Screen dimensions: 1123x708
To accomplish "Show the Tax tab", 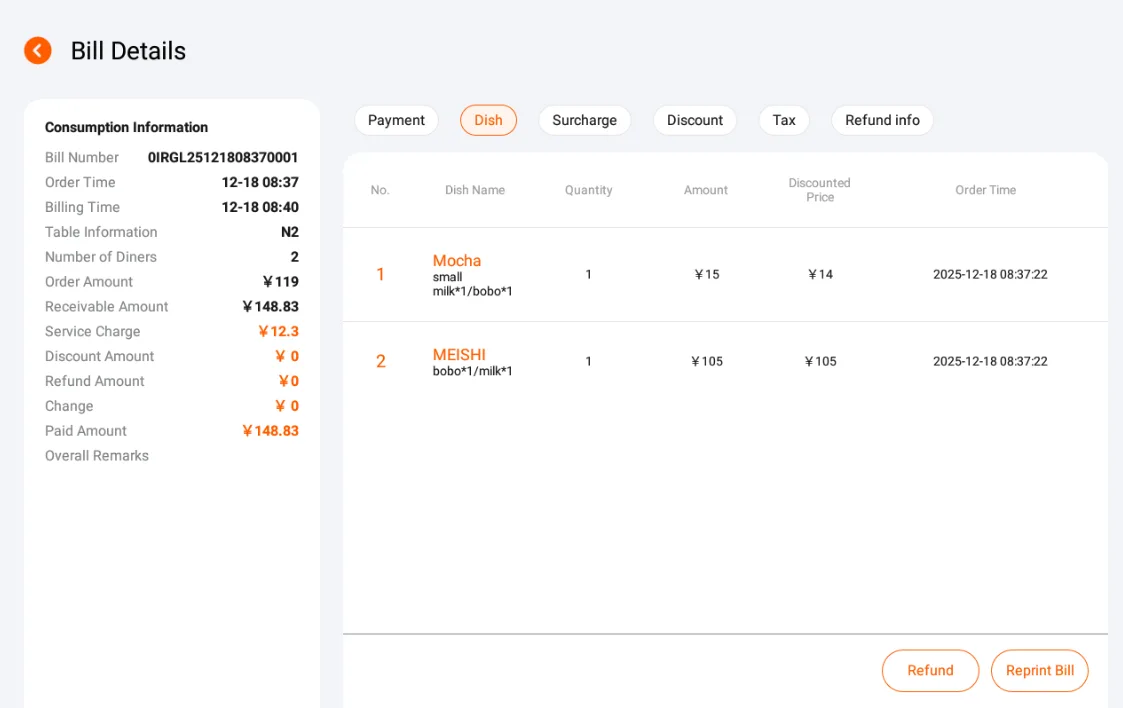I will click(784, 120).
